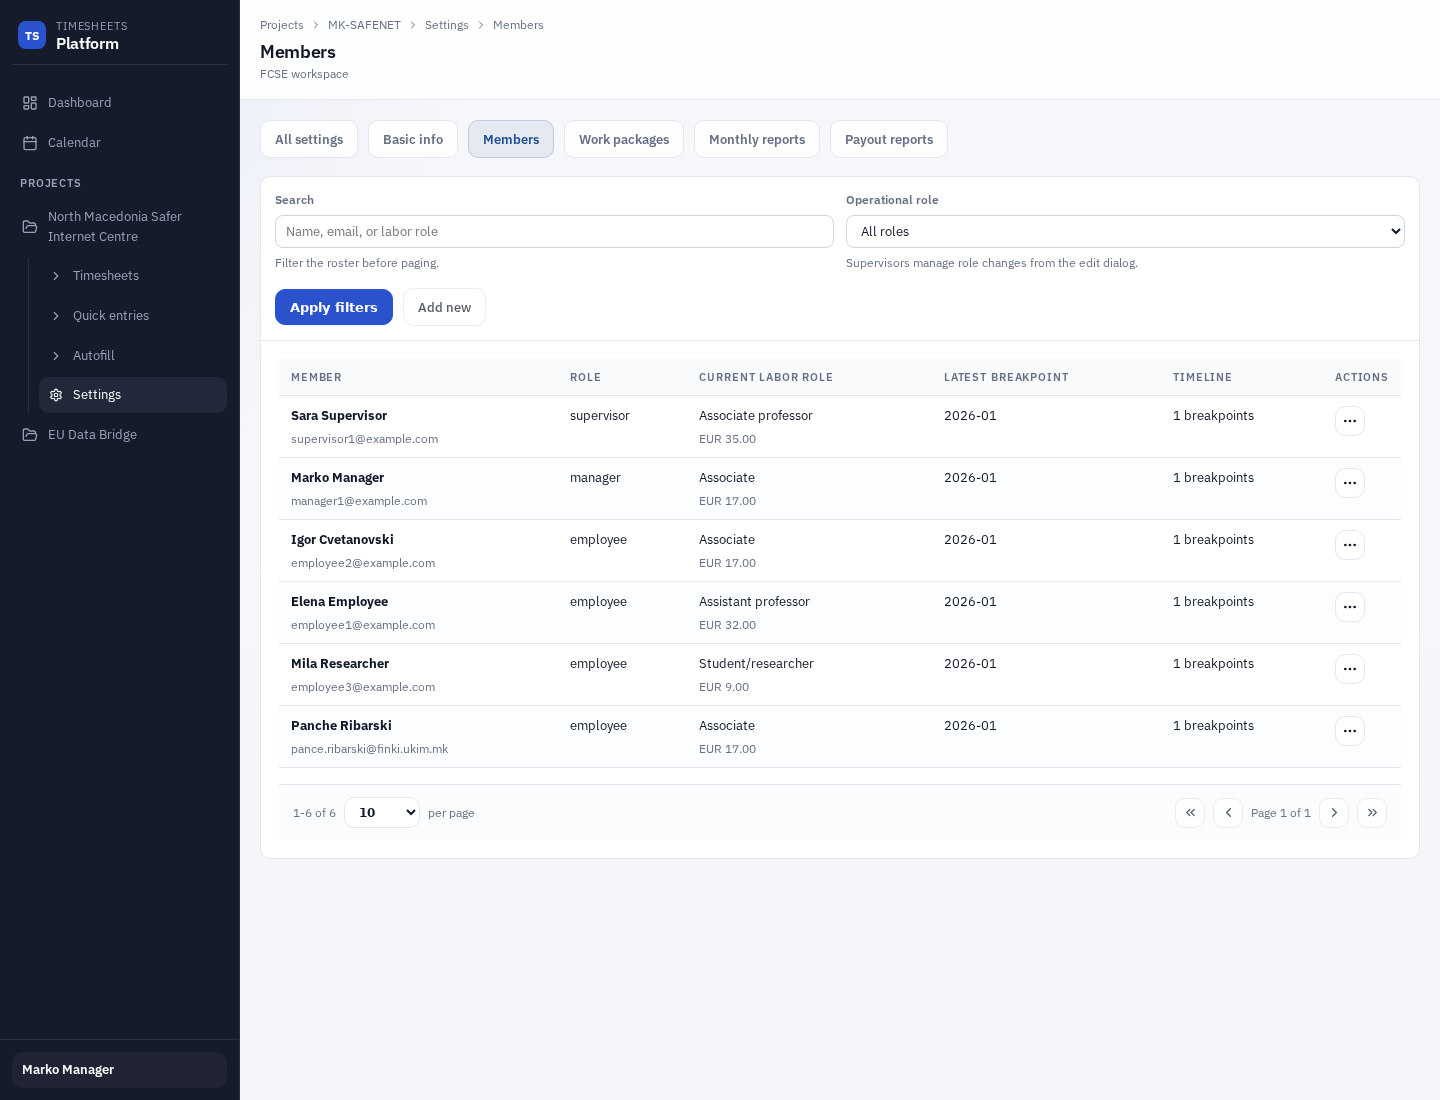Image resolution: width=1440 pixels, height=1100 pixels.
Task: Open the Dashboard from the sidebar icon
Action: pyautogui.click(x=29, y=102)
